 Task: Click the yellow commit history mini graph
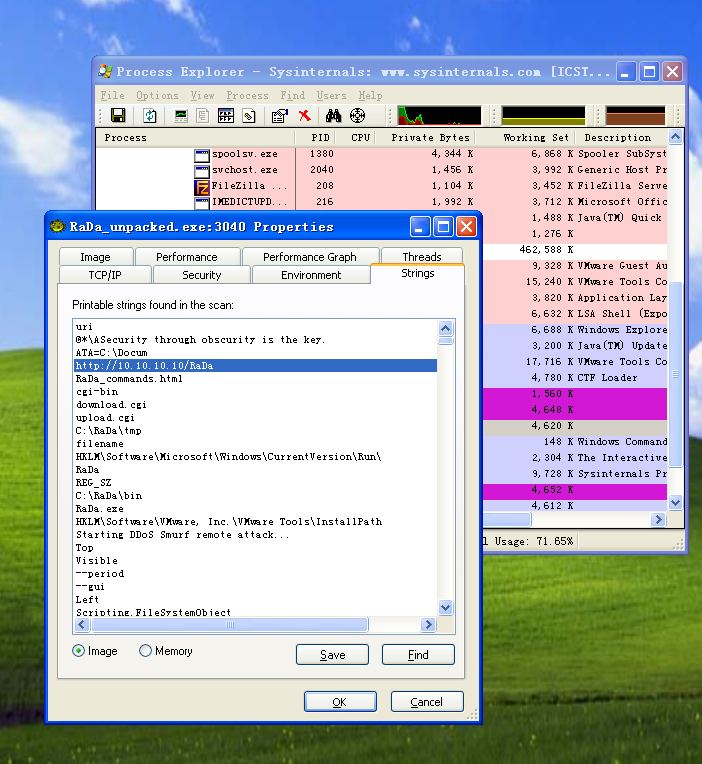pyautogui.click(x=543, y=115)
